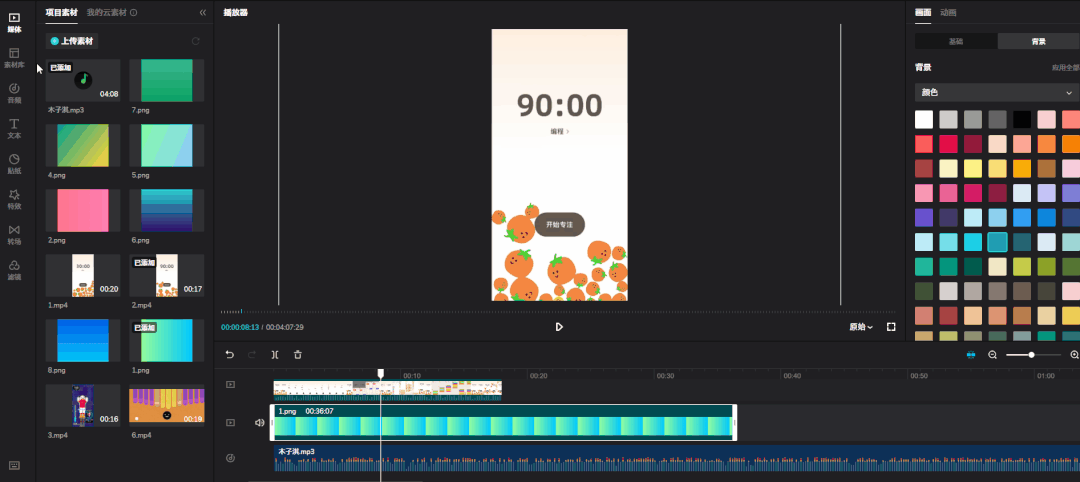Collapse the media panel with double chevron
The height and width of the screenshot is (482, 1080).
203,13
